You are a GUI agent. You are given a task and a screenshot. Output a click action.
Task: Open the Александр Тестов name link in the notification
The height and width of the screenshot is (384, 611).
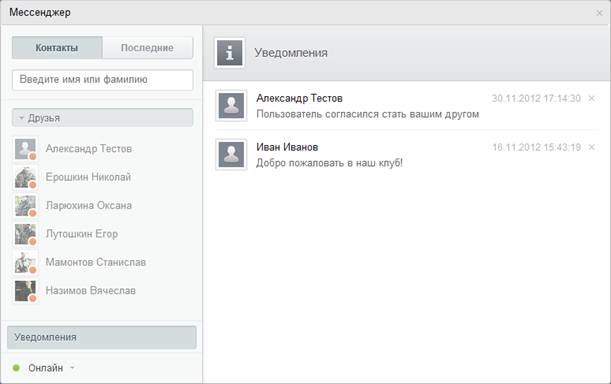[299, 98]
